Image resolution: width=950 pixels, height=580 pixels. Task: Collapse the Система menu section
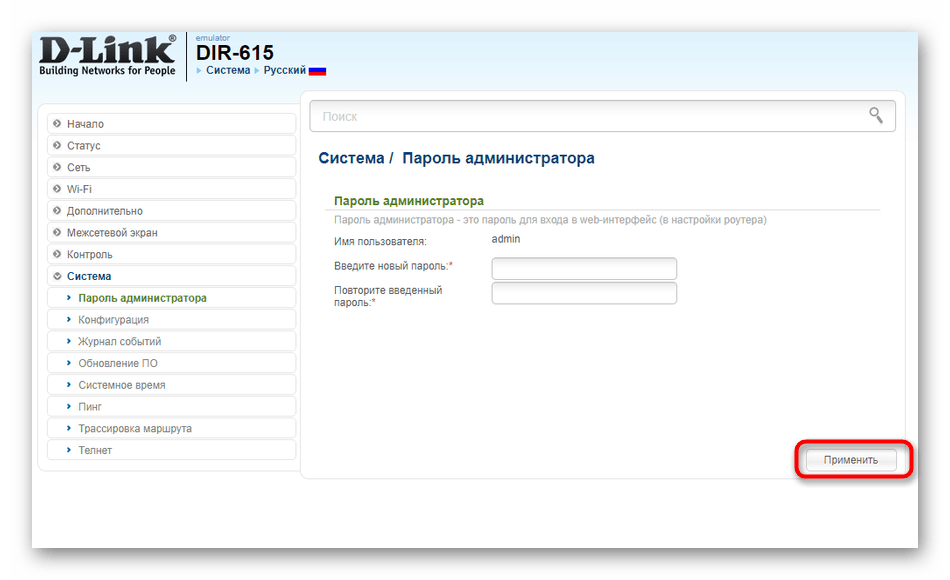171,276
